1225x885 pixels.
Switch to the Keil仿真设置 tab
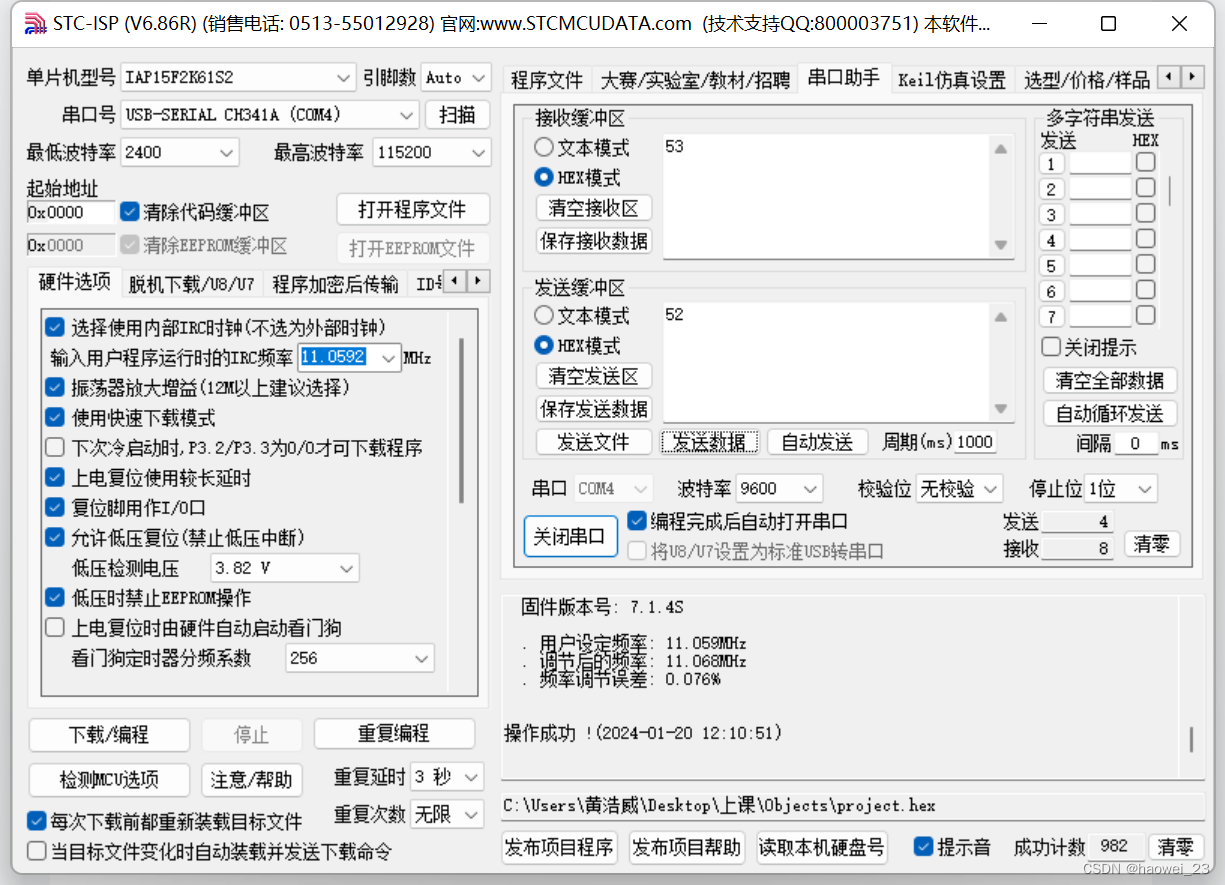pyautogui.click(x=952, y=80)
